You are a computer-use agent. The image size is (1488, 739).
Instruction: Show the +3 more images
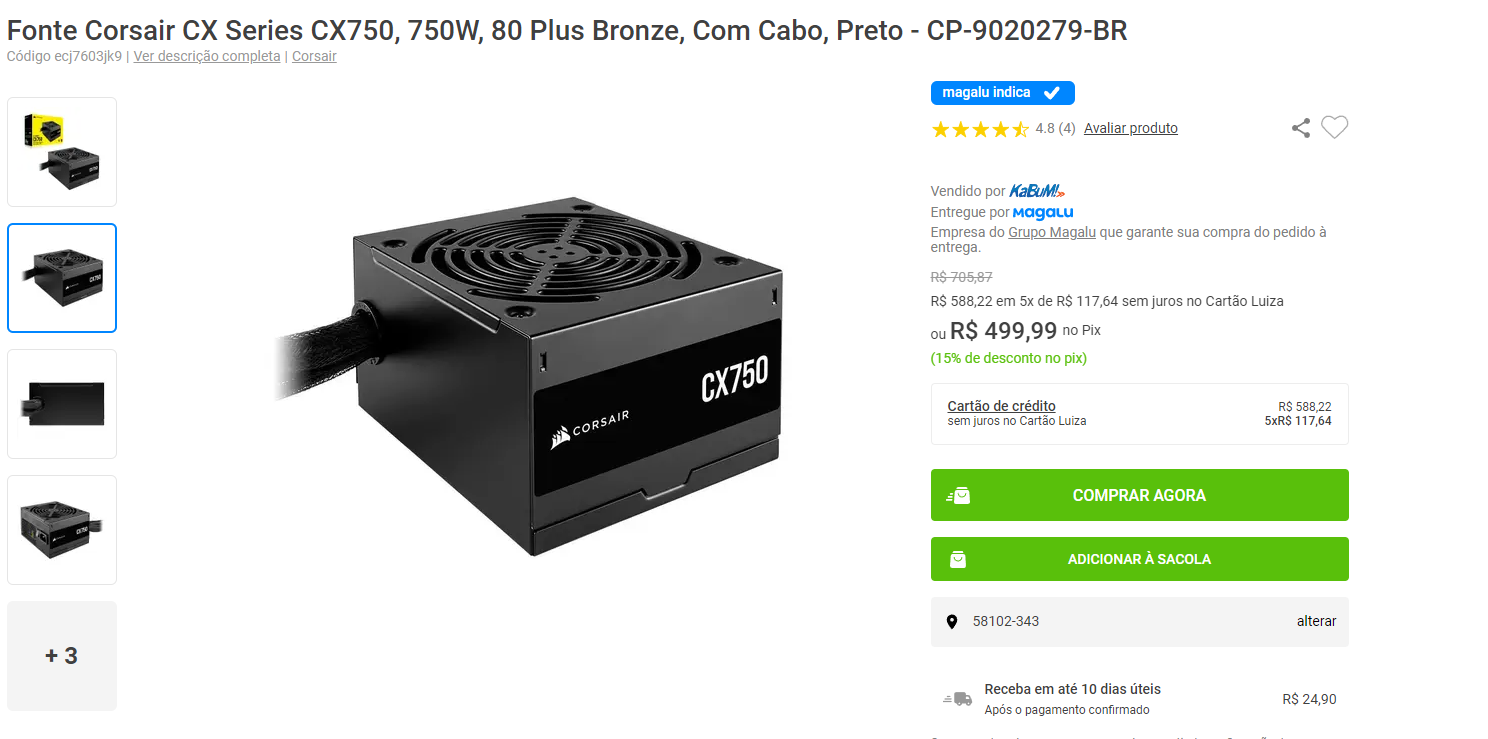62,656
